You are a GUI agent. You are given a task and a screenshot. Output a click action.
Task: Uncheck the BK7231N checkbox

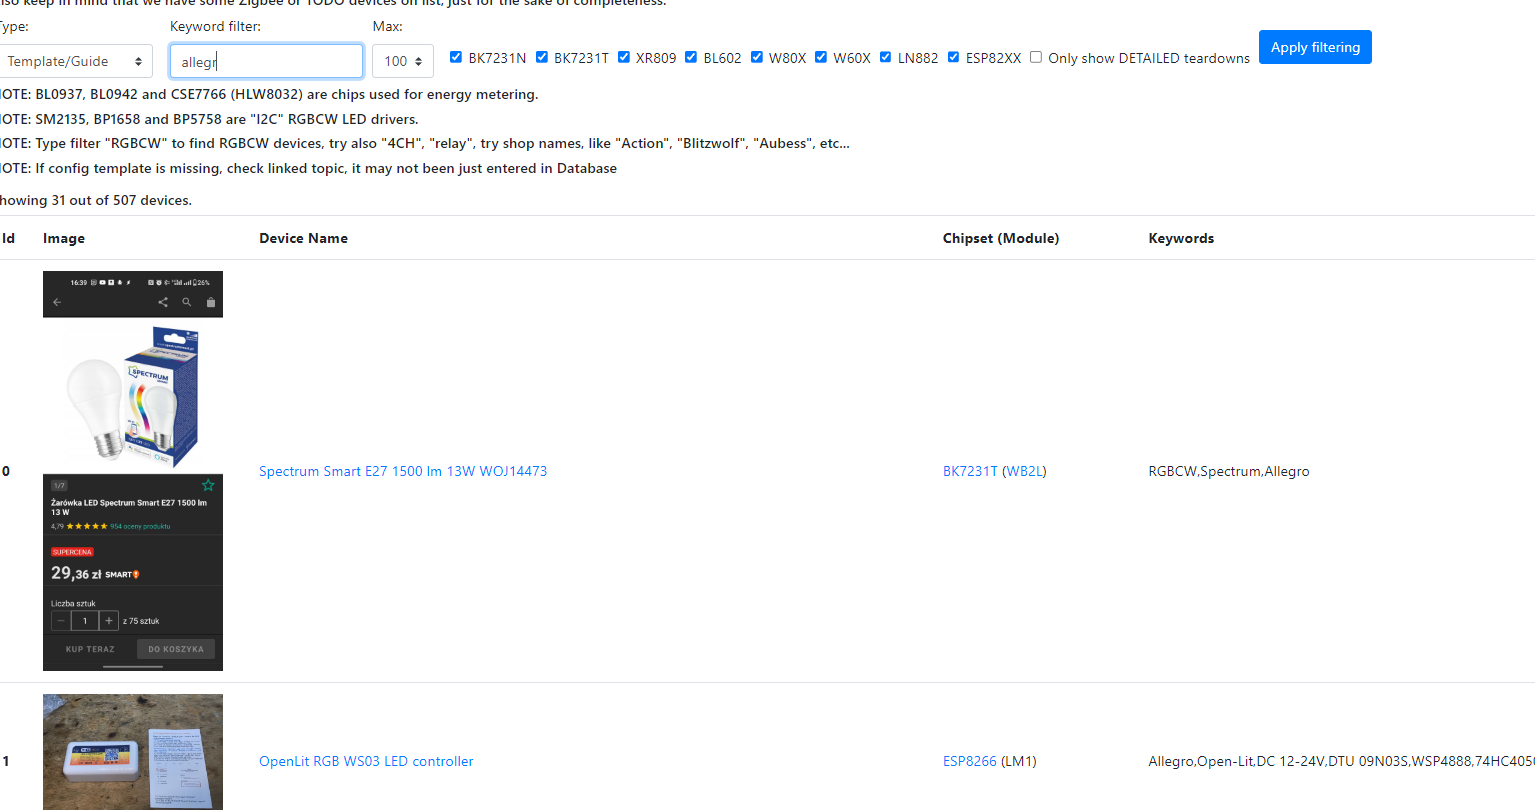456,57
